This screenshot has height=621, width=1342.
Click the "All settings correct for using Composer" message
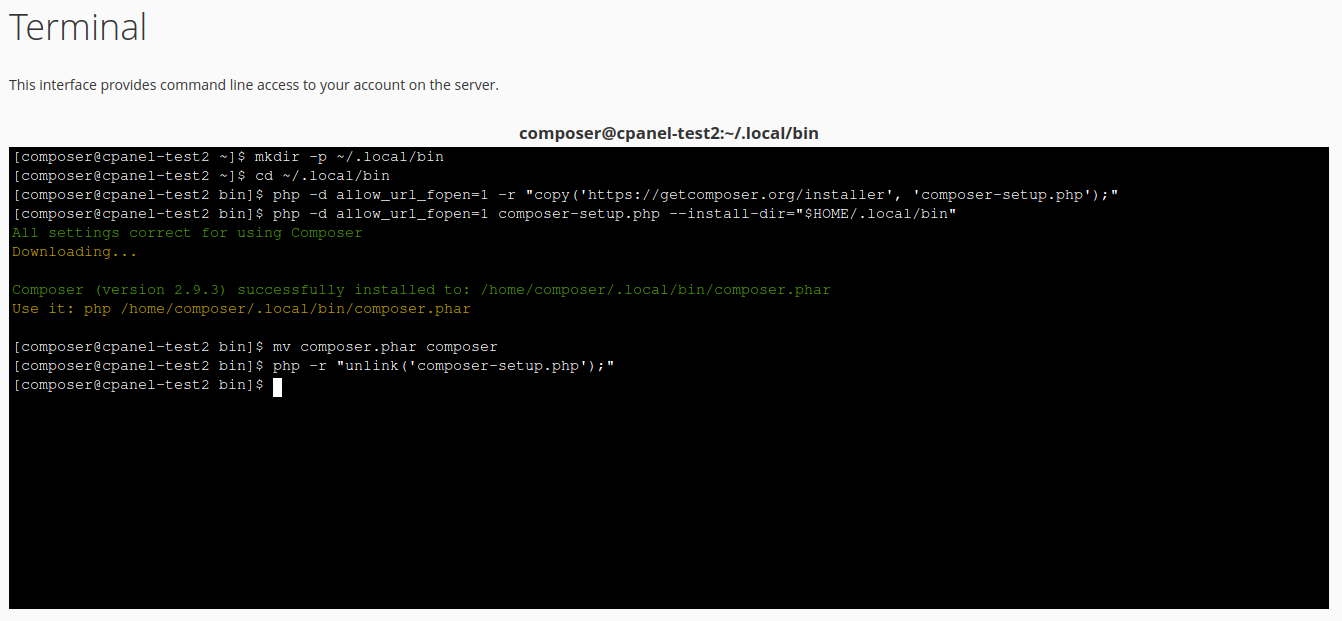point(187,233)
